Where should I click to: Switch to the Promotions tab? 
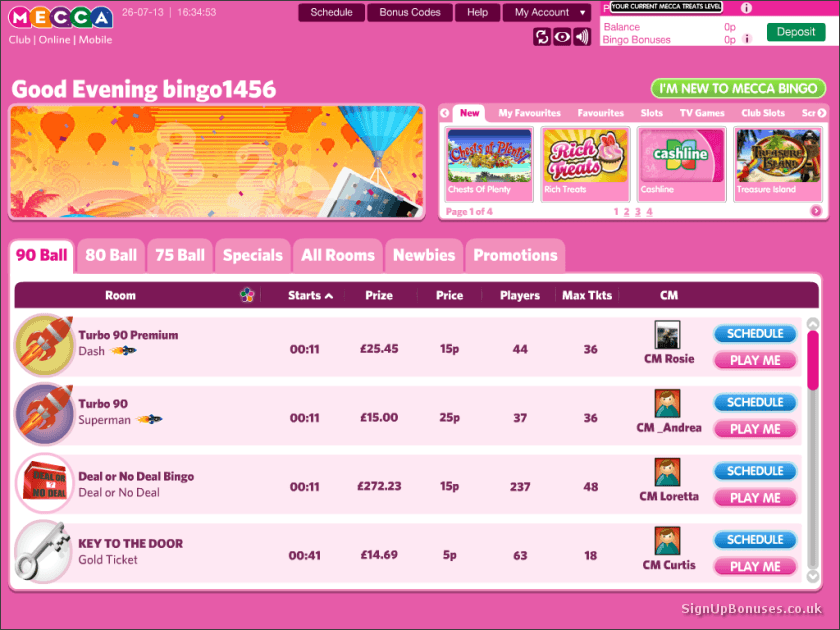coord(515,256)
